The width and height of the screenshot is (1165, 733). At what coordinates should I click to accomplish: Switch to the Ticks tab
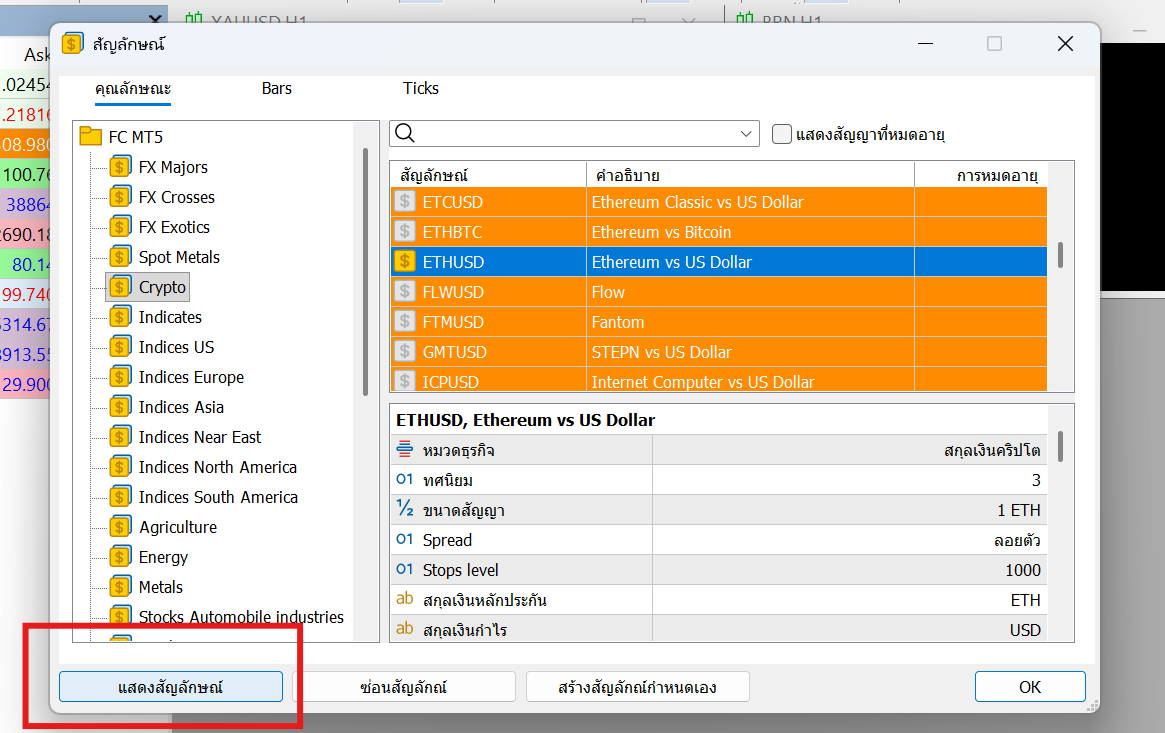coord(421,88)
